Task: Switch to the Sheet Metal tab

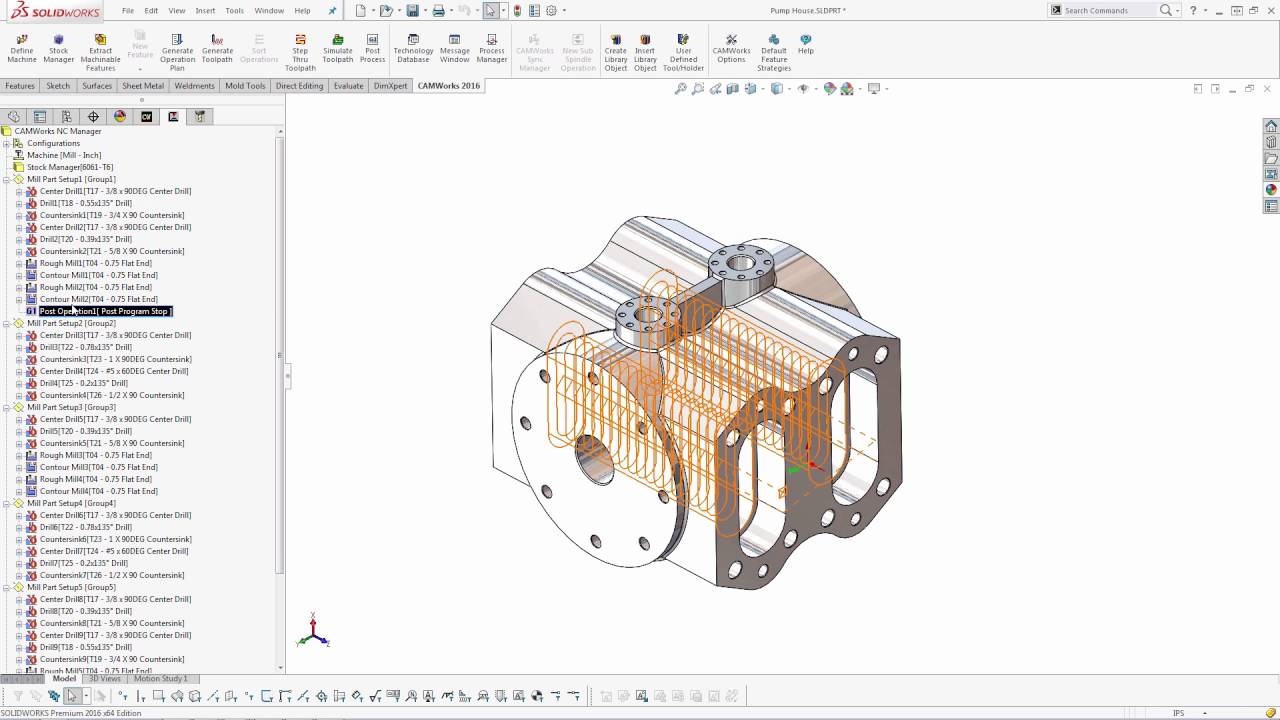Action: click(x=143, y=86)
